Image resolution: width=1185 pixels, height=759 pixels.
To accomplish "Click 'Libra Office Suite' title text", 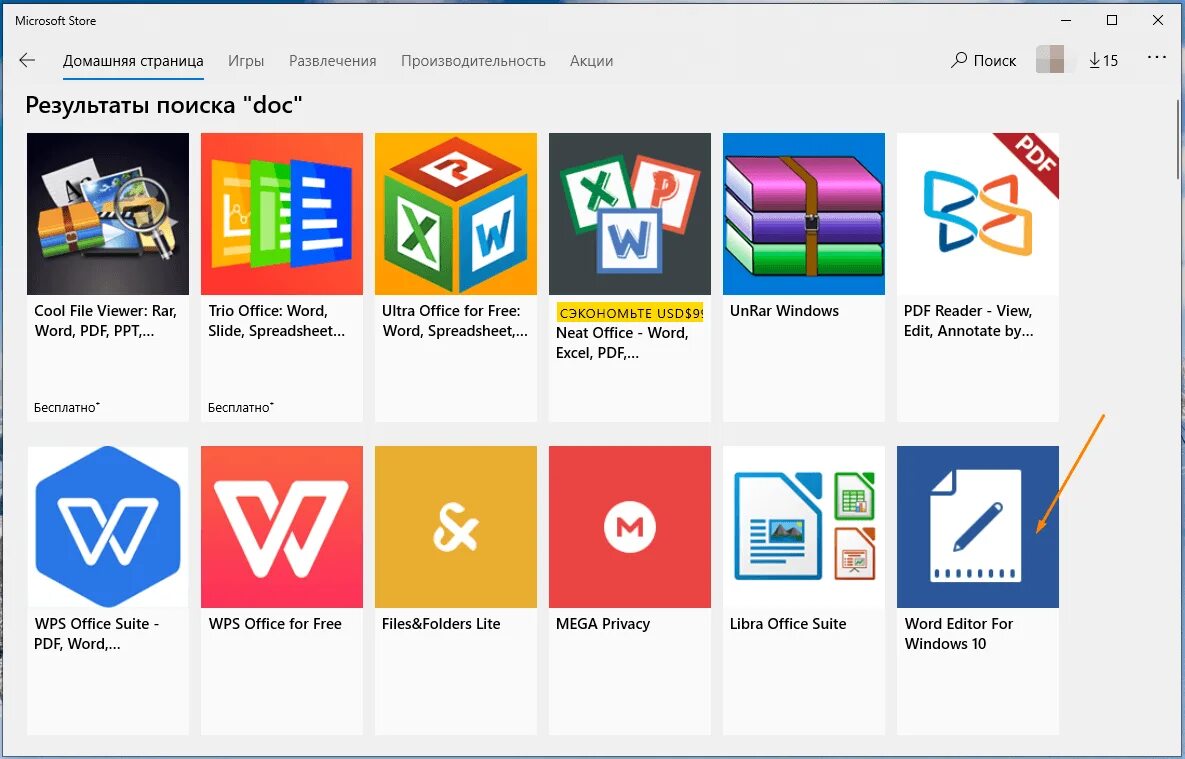I will (788, 624).
